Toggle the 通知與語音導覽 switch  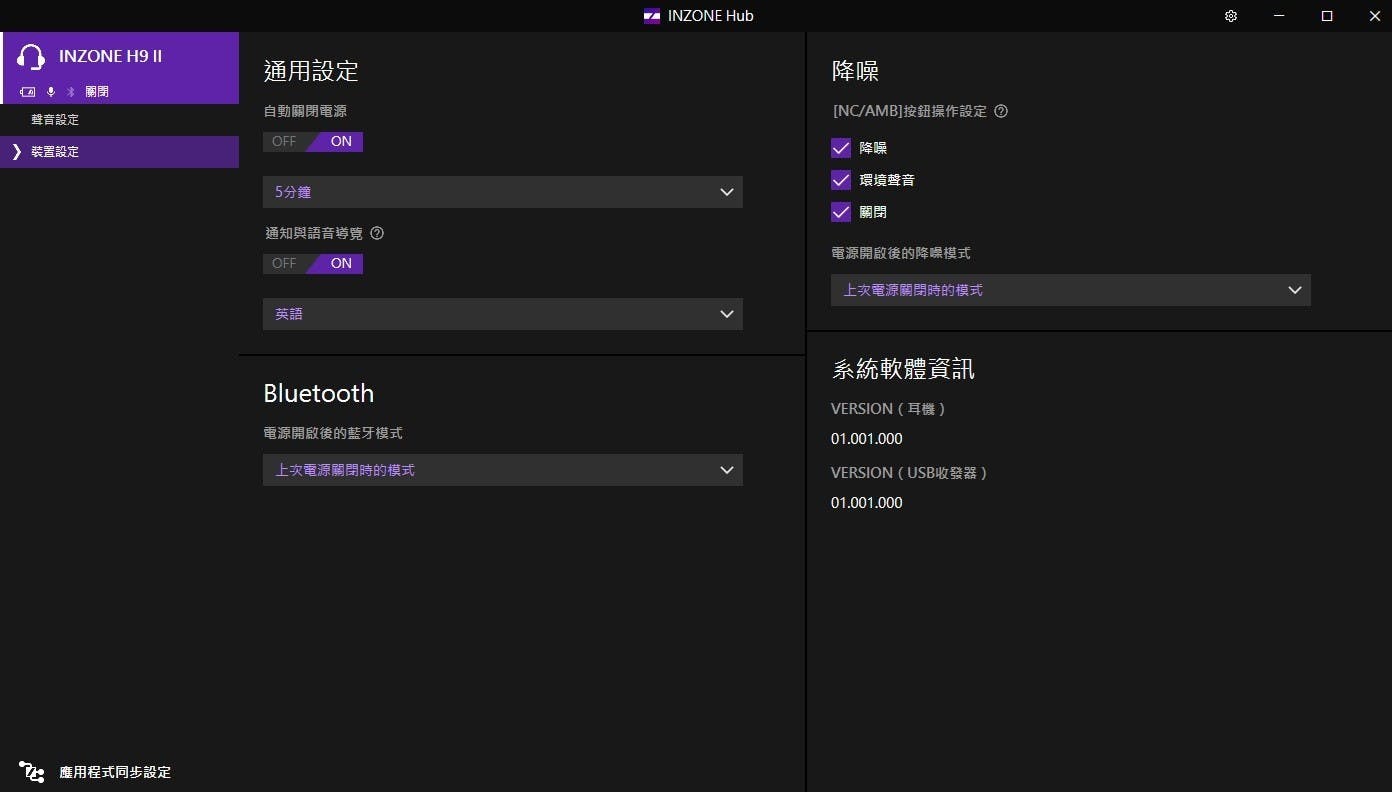(313, 263)
